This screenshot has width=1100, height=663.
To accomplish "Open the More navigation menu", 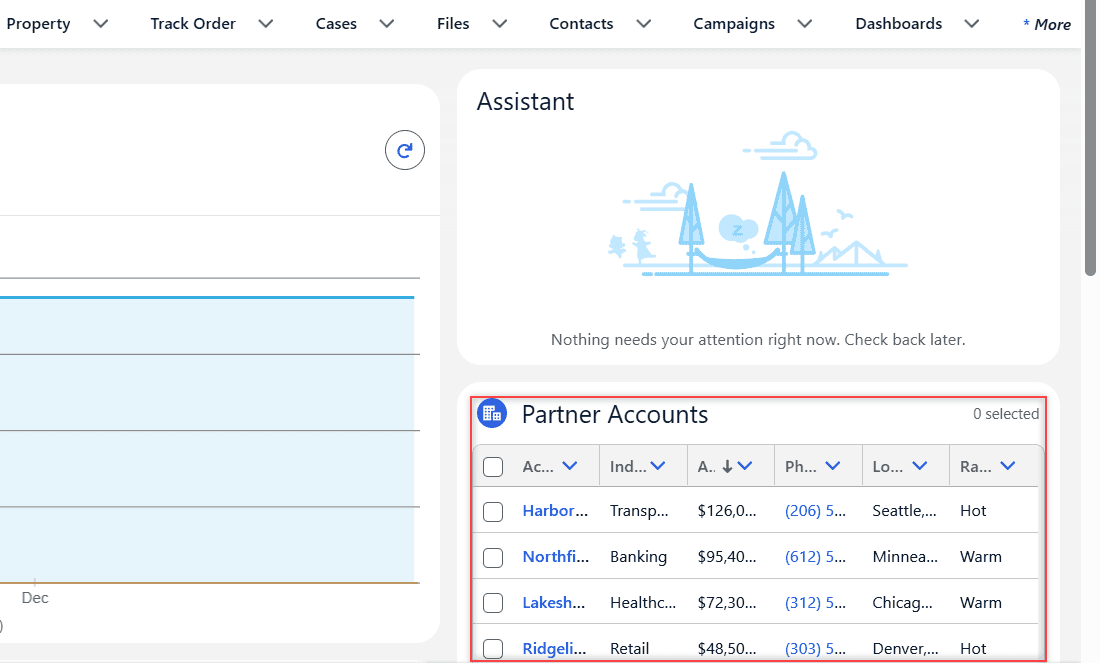I will [x=1047, y=25].
